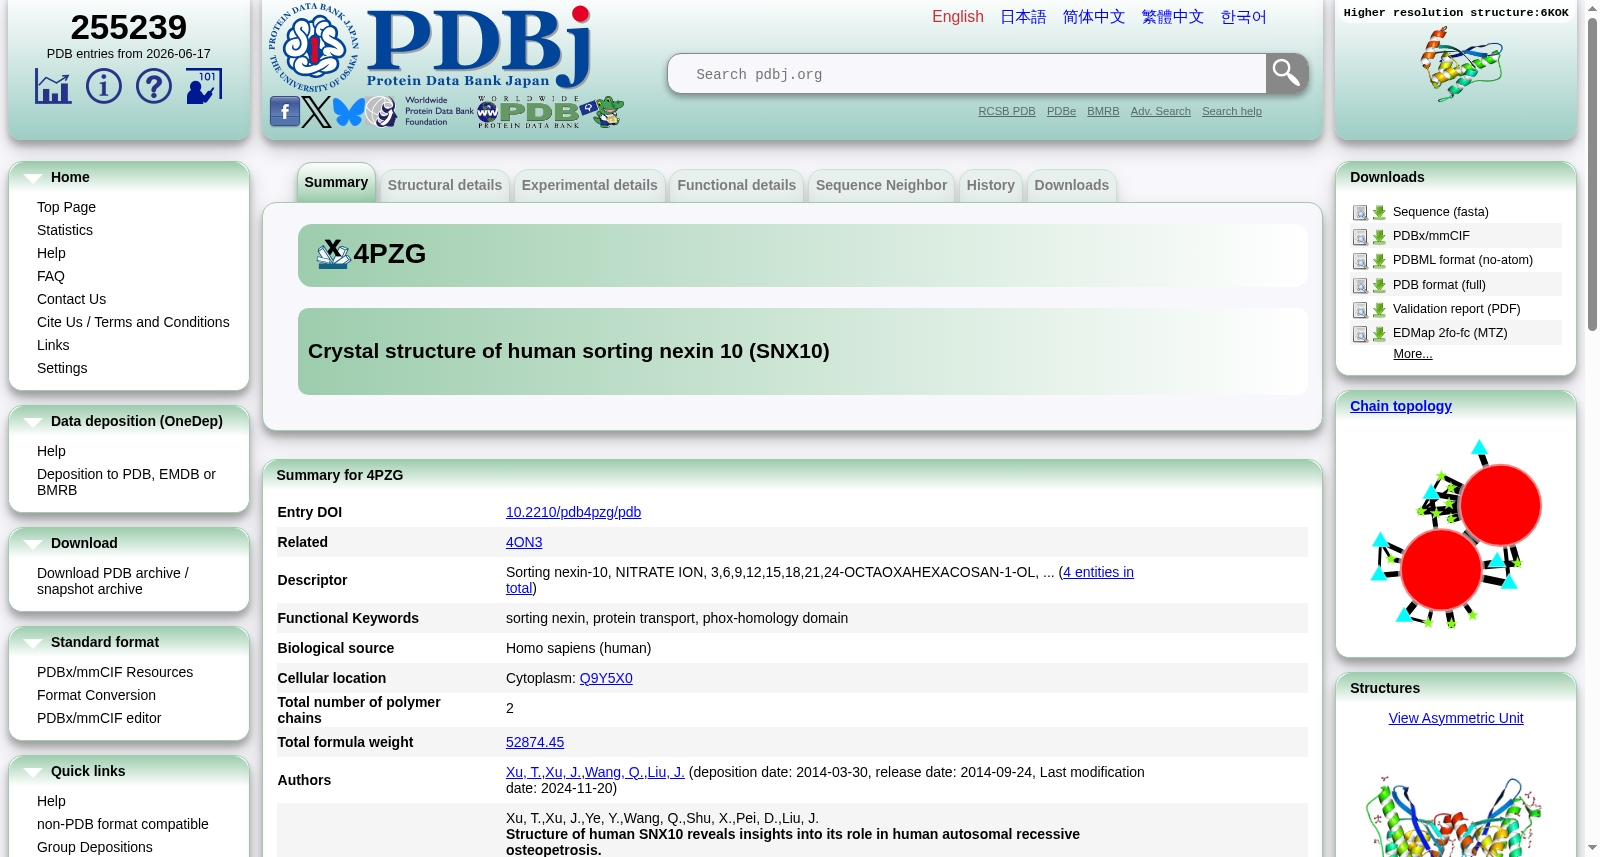This screenshot has height=857, width=1600.
Task: Collapse the Standard format section
Action: [x=33, y=643]
